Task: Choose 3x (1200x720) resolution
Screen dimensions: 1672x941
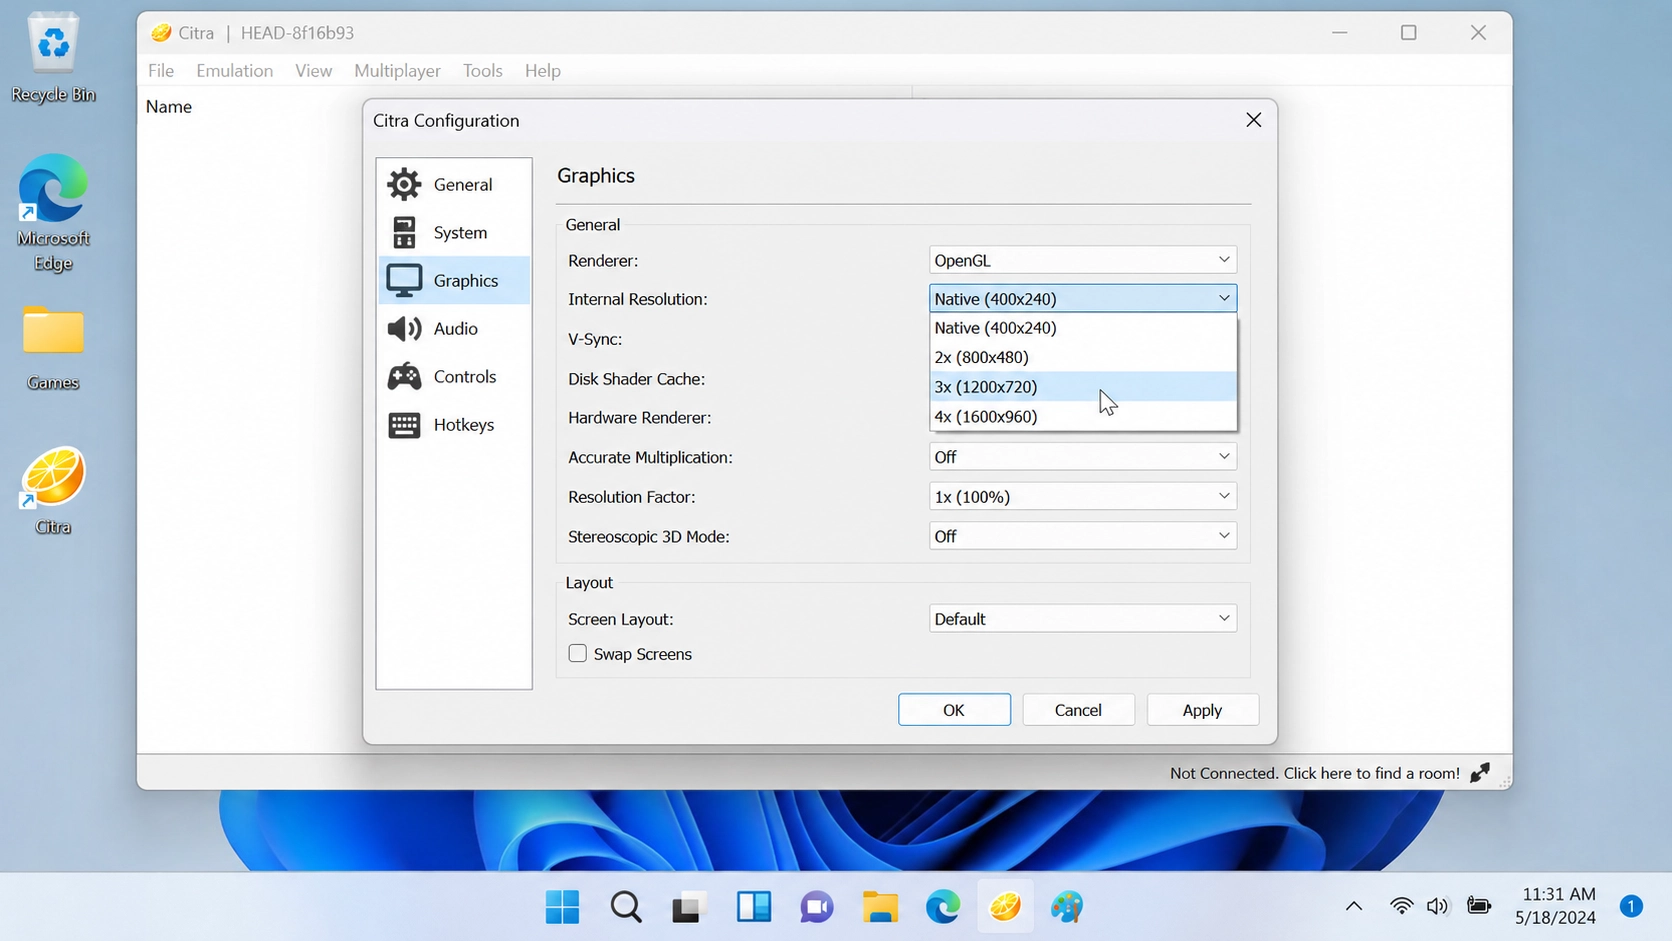Action: click(1083, 386)
